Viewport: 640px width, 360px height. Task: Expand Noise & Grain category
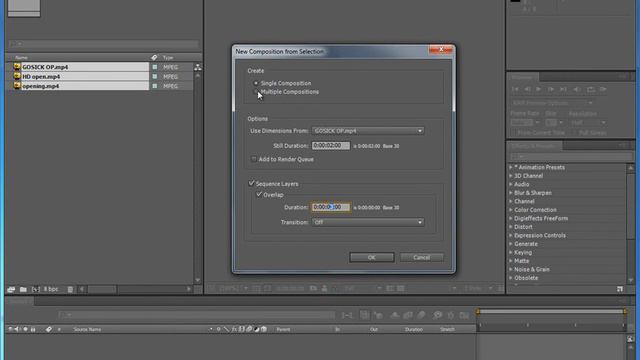511,269
